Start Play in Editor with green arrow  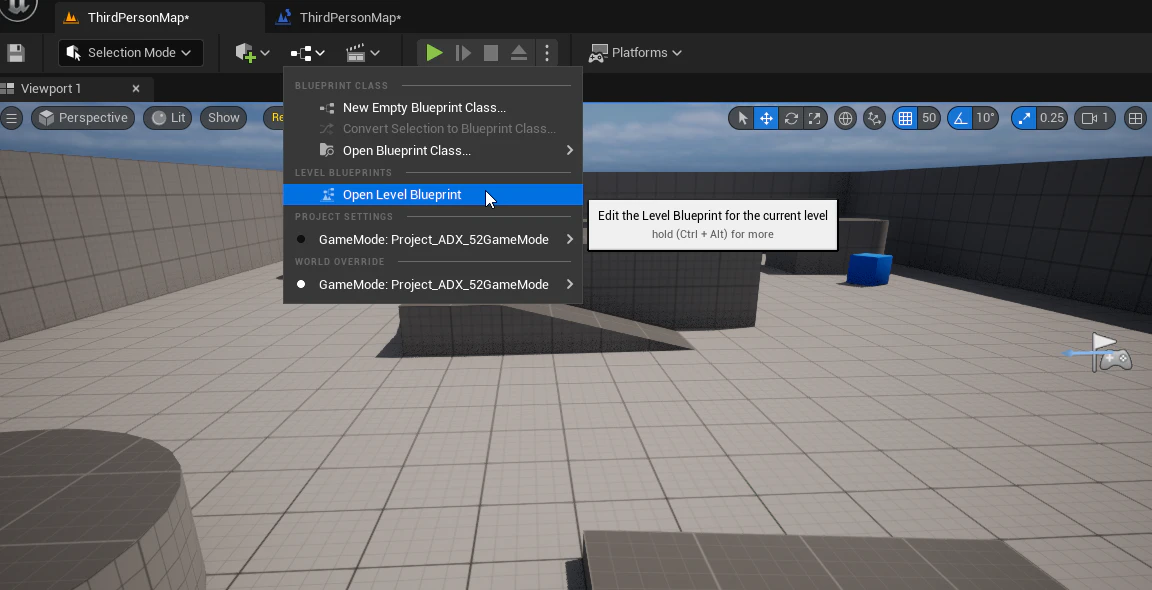click(434, 53)
